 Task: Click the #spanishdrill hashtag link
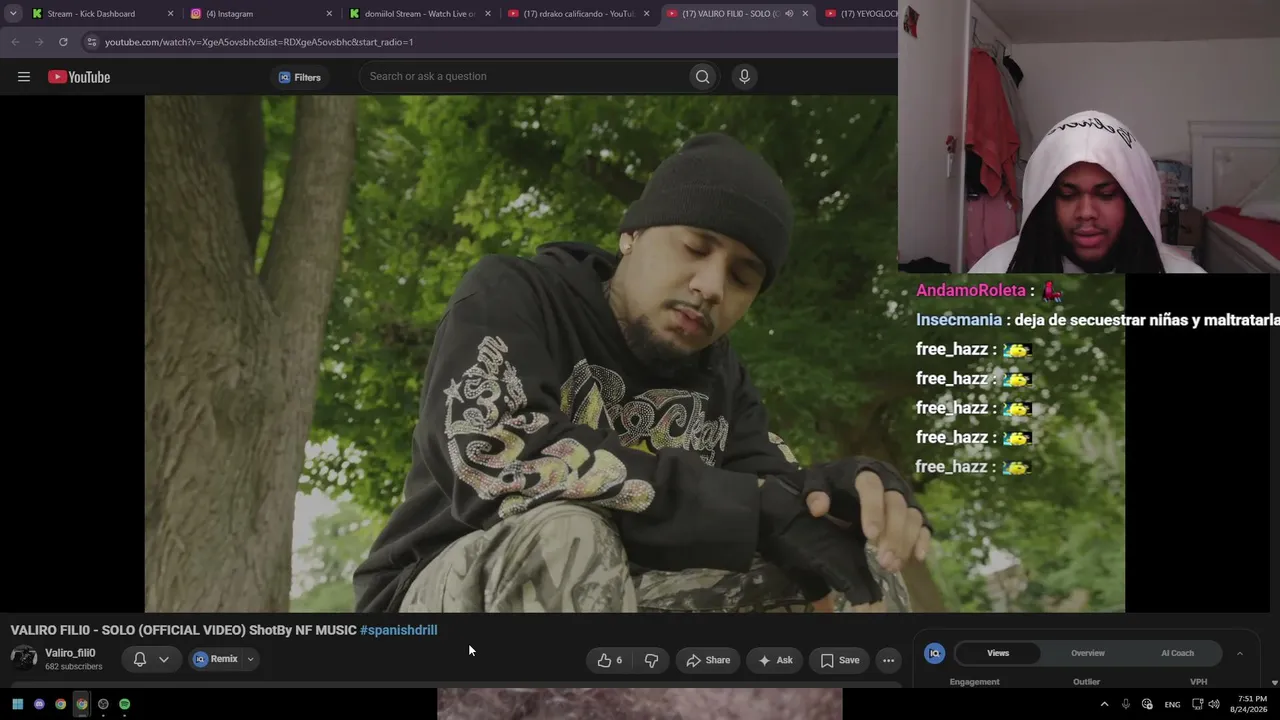click(398, 630)
